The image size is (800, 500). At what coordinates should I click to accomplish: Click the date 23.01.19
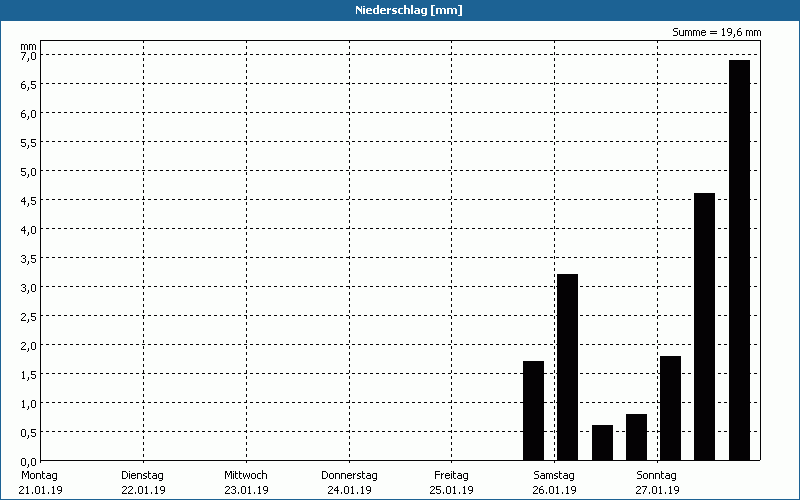(x=246, y=490)
